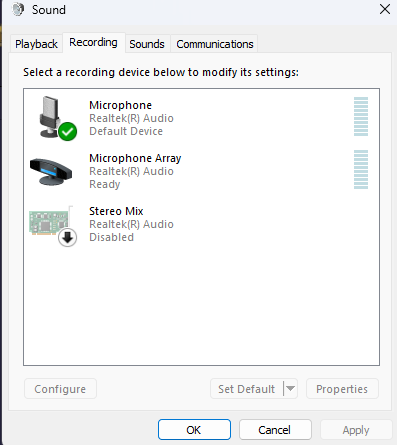Viewport: 397px width, 445px height.
Task: Go to the Communications tab
Action: click(x=215, y=44)
